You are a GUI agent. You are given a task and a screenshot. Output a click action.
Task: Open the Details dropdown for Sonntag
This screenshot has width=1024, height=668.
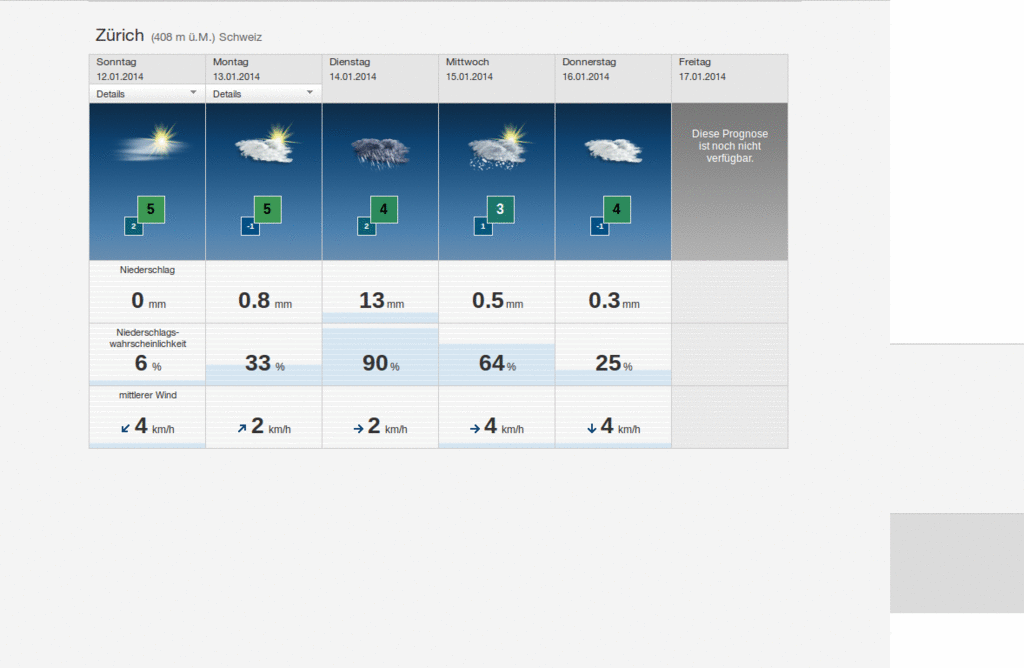coord(147,93)
